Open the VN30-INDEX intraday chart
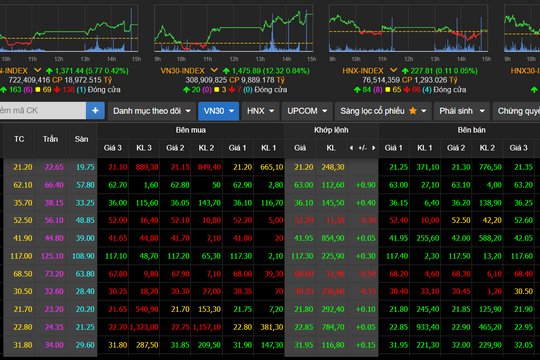Image resolution: width=540 pixels, height=360 pixels. click(233, 28)
